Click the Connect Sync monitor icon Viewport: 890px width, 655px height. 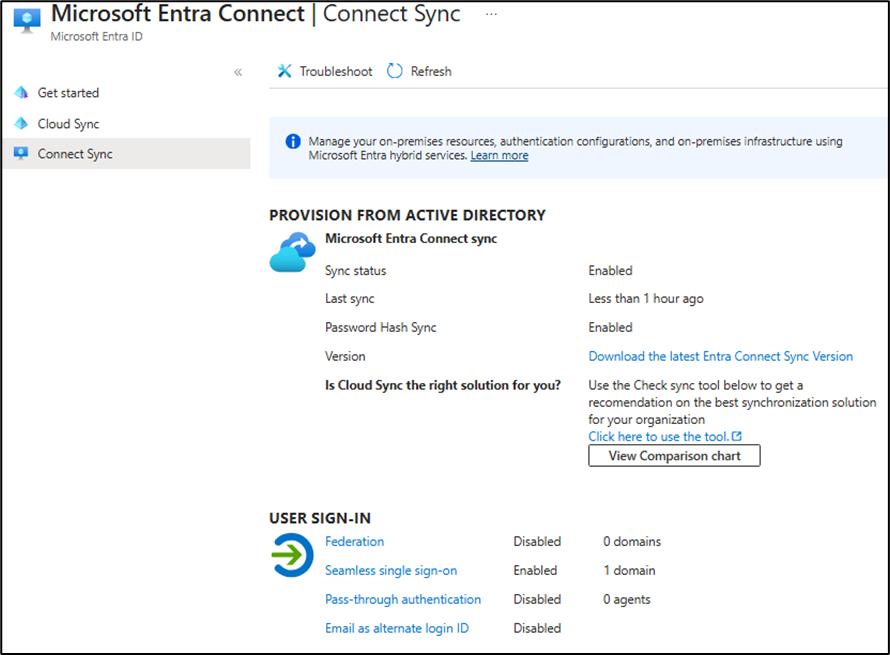click(21, 154)
